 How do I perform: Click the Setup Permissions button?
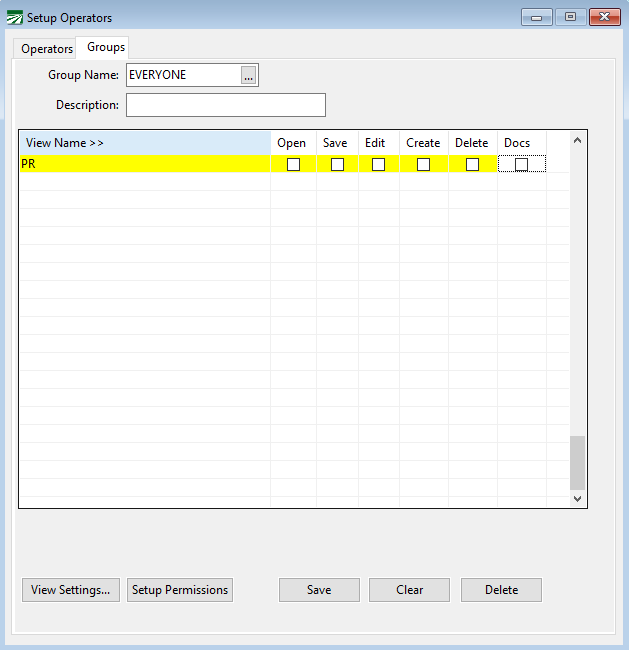pyautogui.click(x=180, y=590)
